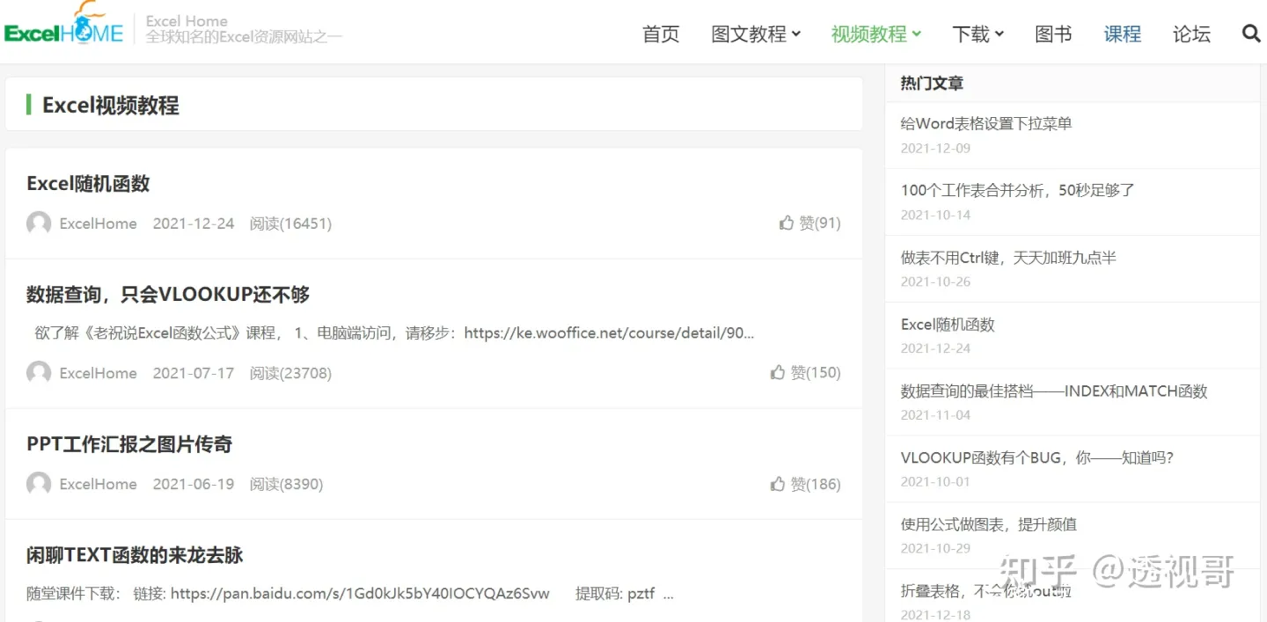Screen dimensions: 1267x622
Task: Expand the 视频教程 dropdown menu
Action: click(876, 34)
